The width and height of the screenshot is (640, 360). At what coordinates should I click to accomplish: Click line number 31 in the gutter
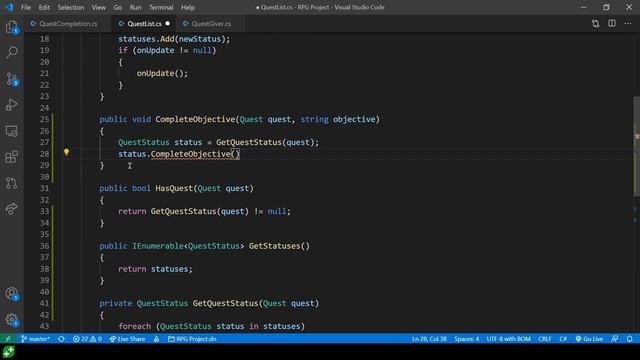click(x=44, y=188)
